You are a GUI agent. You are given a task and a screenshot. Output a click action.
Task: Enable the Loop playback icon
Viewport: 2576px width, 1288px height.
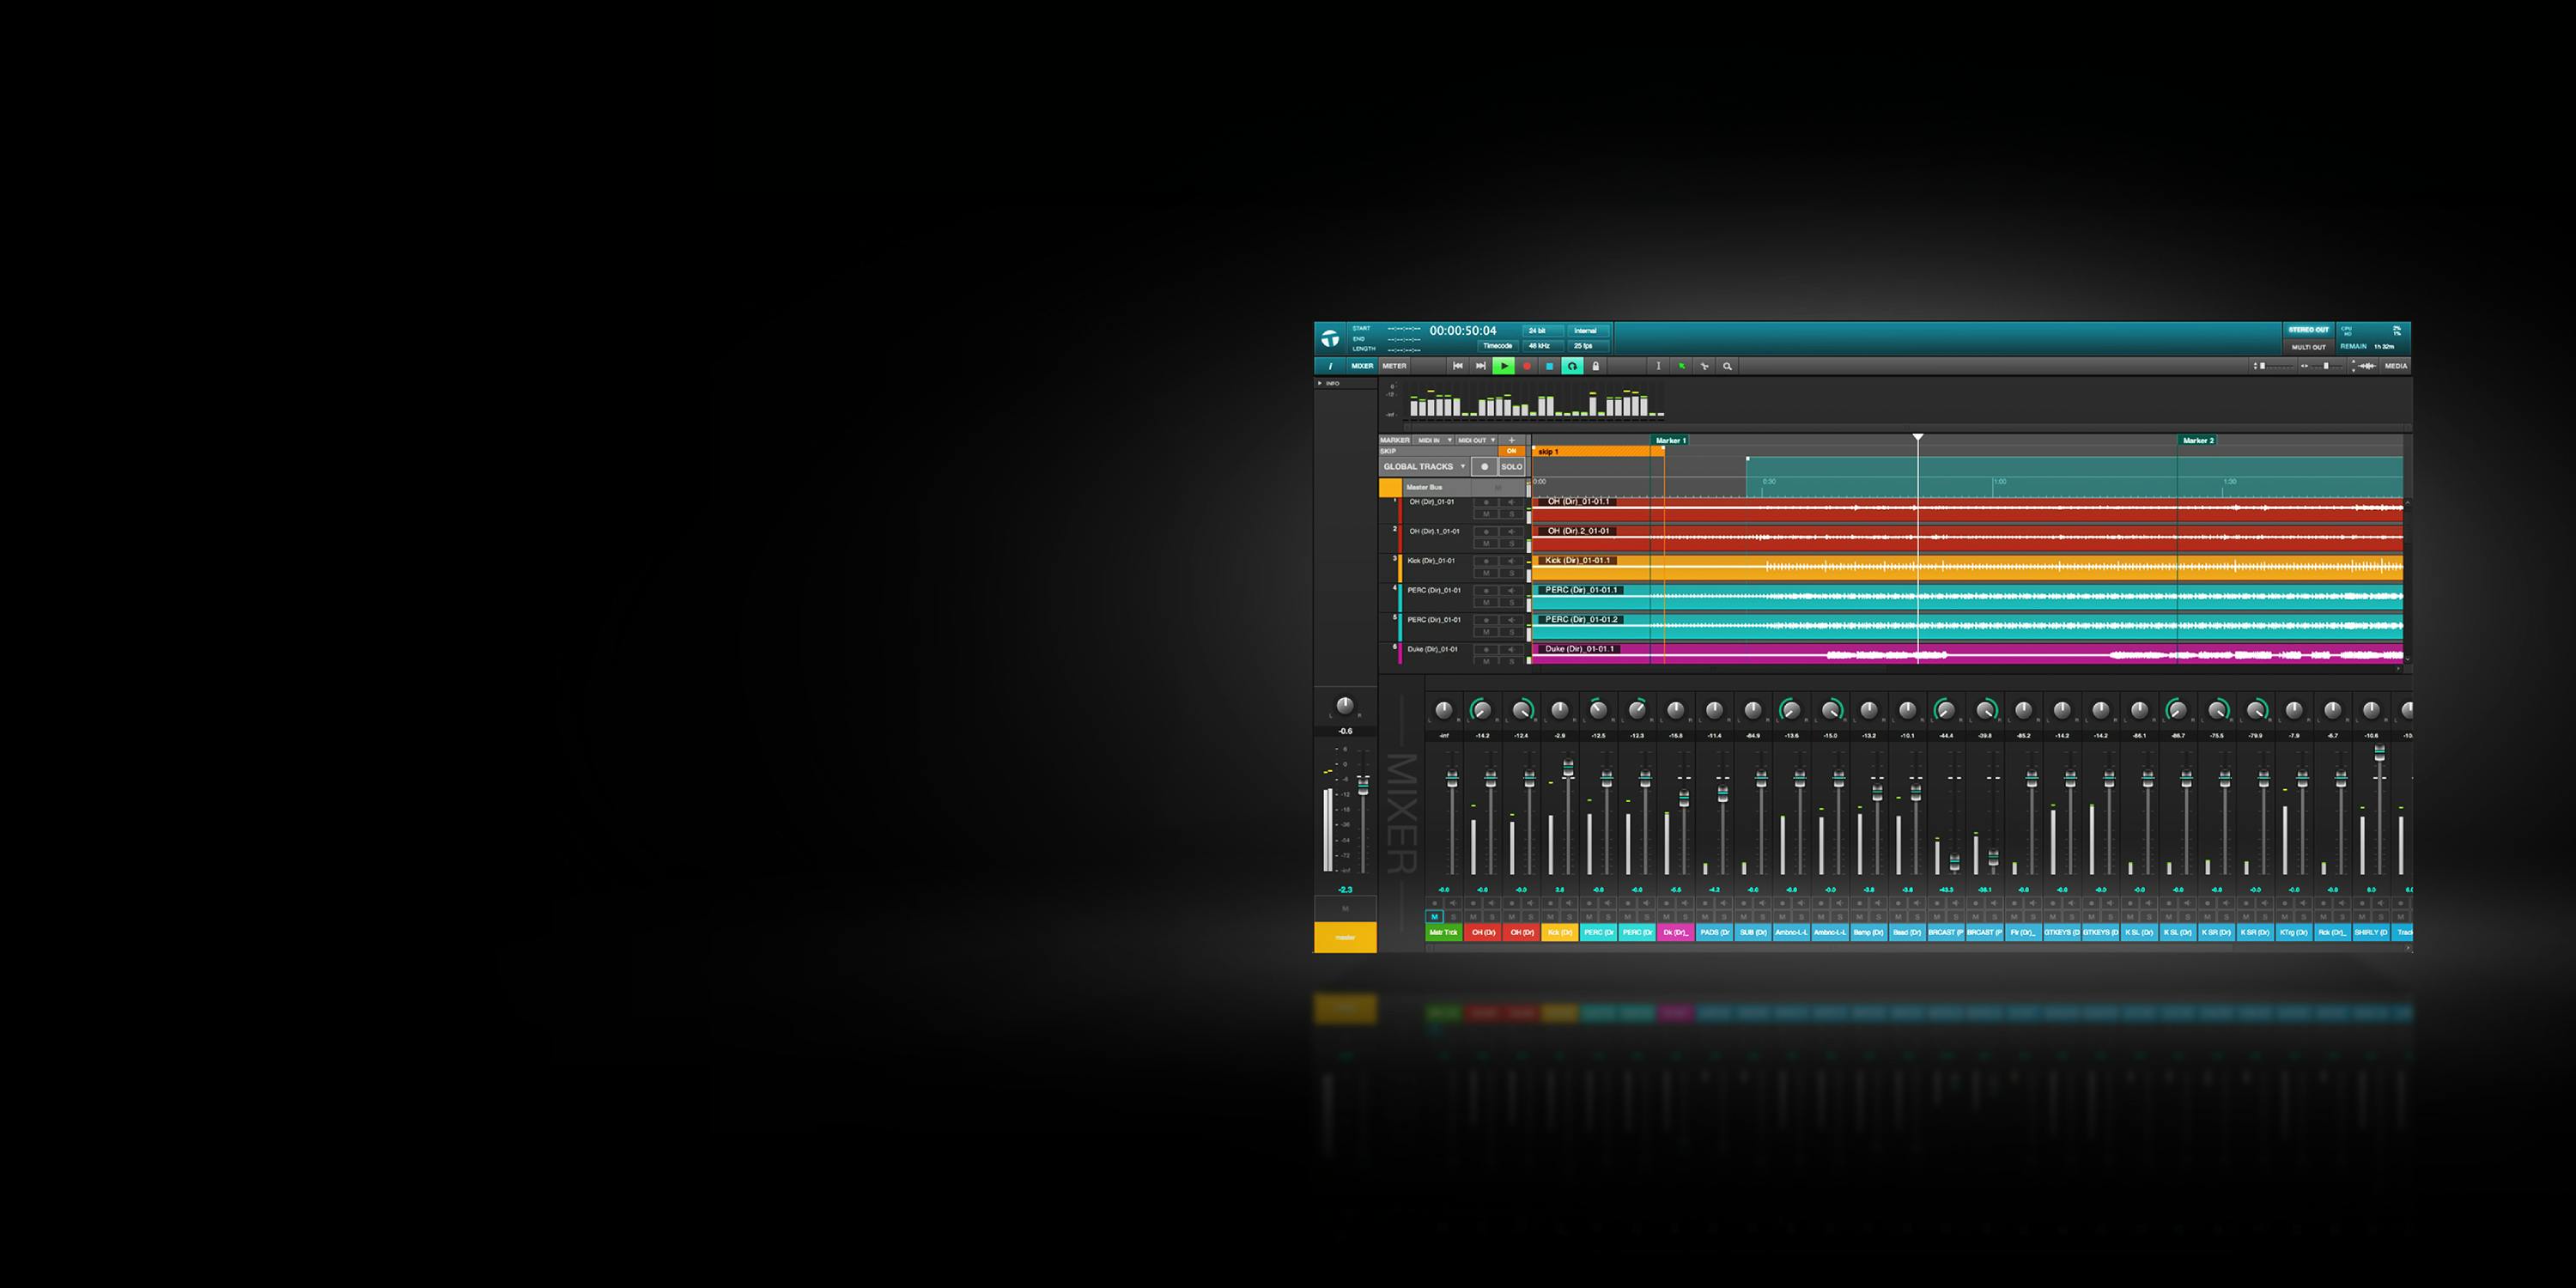tap(1572, 366)
